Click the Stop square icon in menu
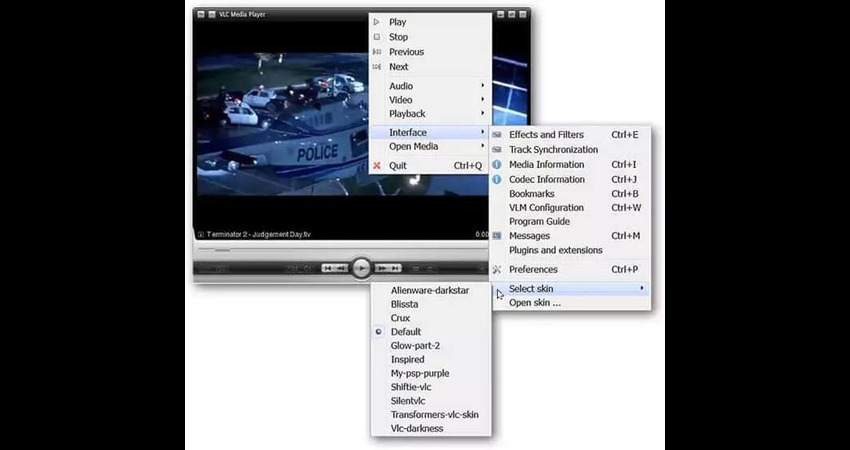Screen dimensions: 850x450 (377, 37)
